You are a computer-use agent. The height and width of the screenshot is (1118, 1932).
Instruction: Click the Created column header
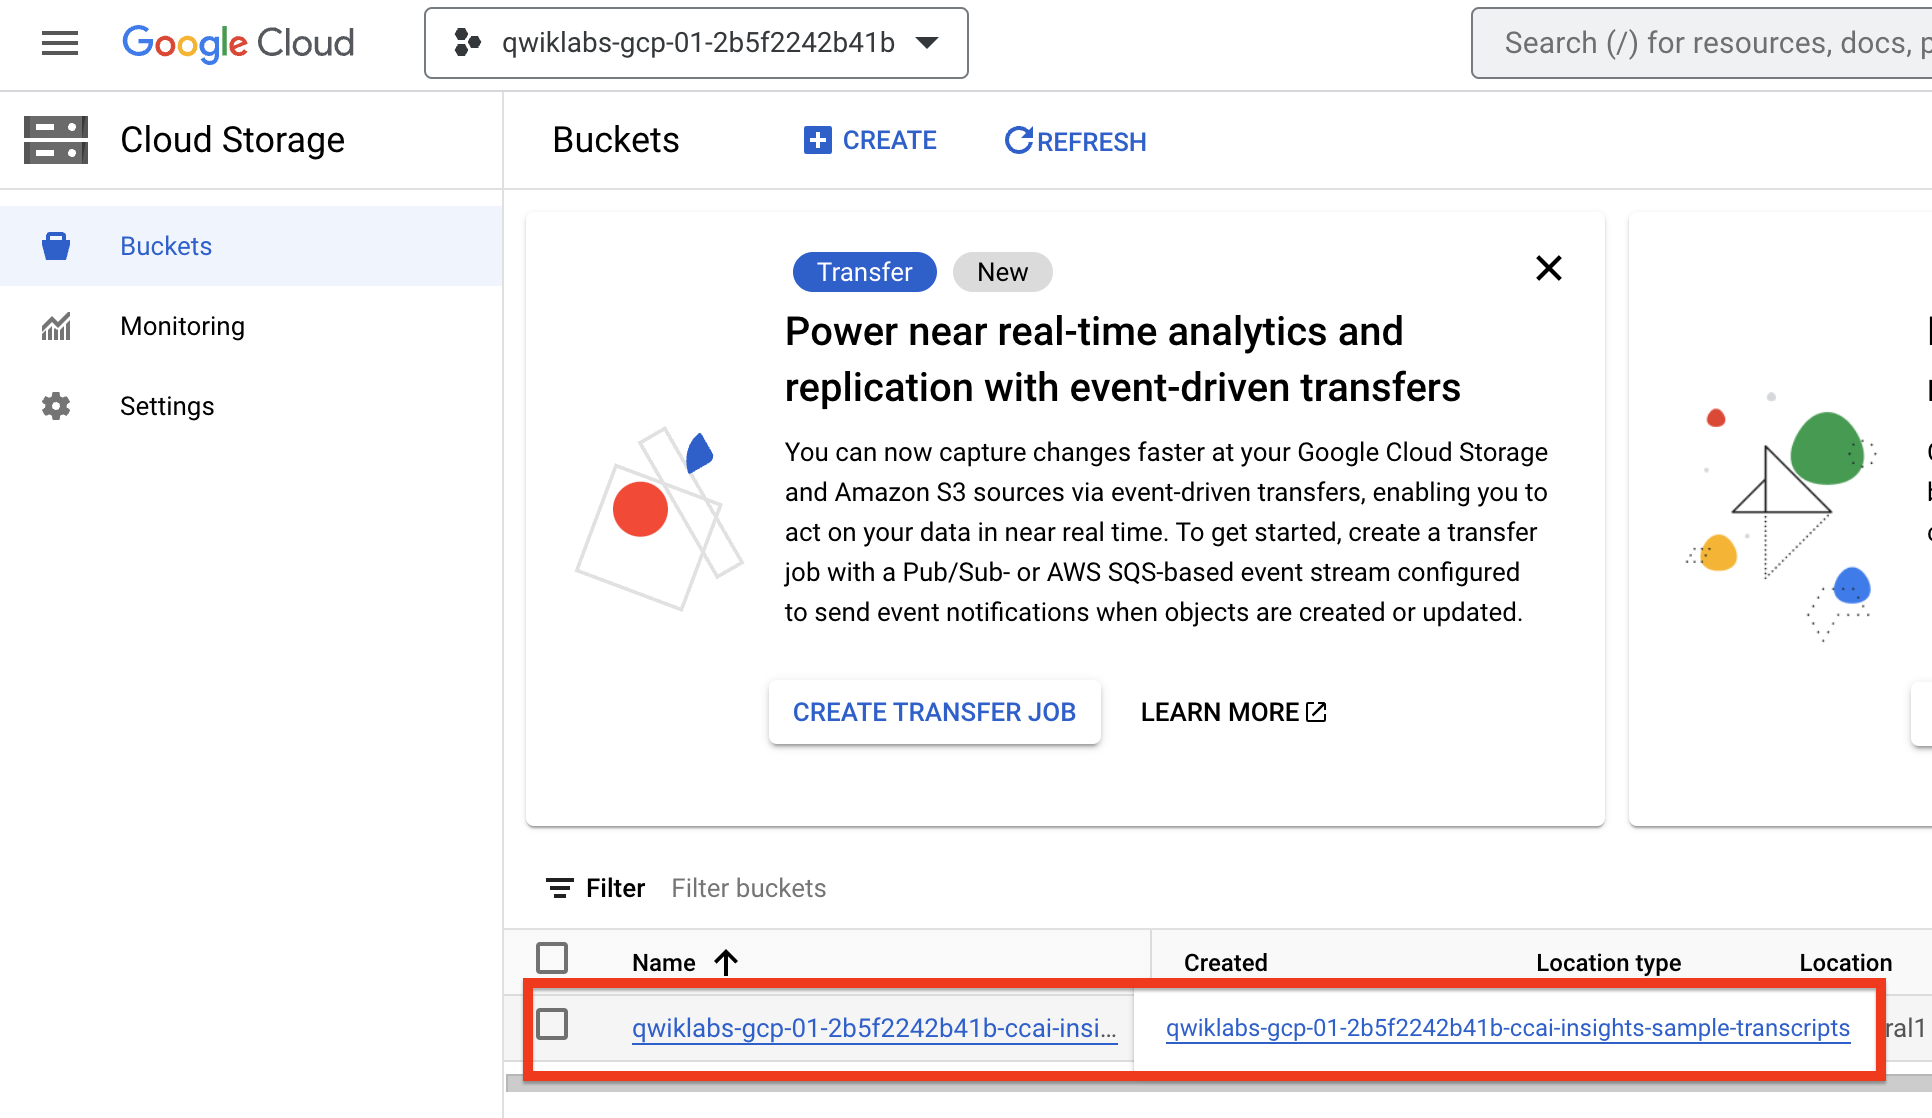pyautogui.click(x=1226, y=963)
